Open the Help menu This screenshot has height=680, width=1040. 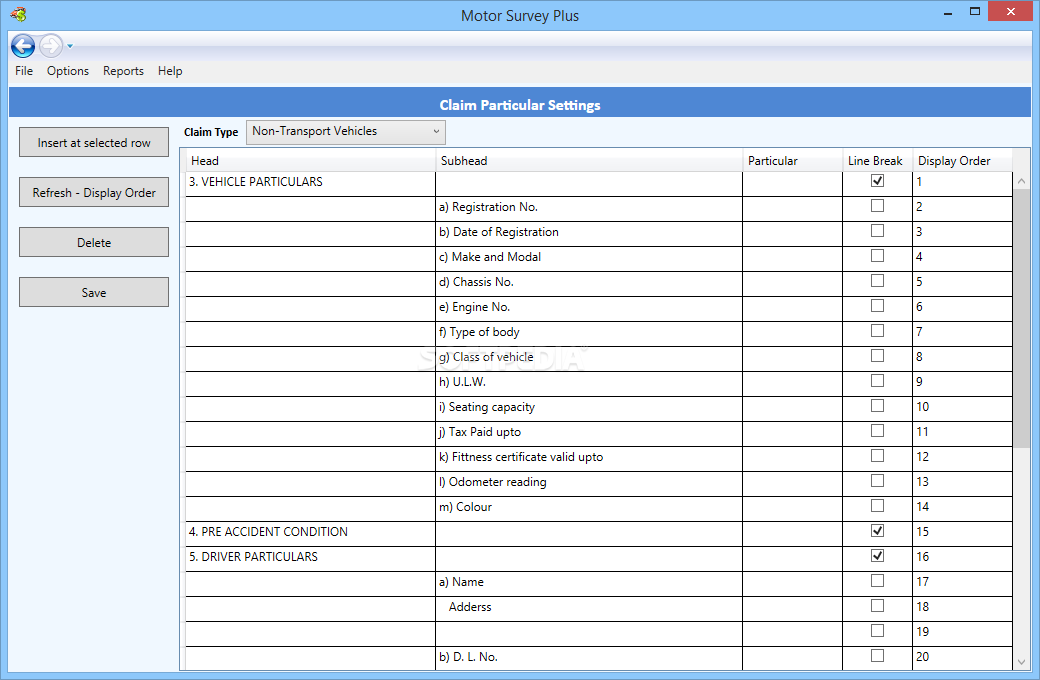[170, 71]
